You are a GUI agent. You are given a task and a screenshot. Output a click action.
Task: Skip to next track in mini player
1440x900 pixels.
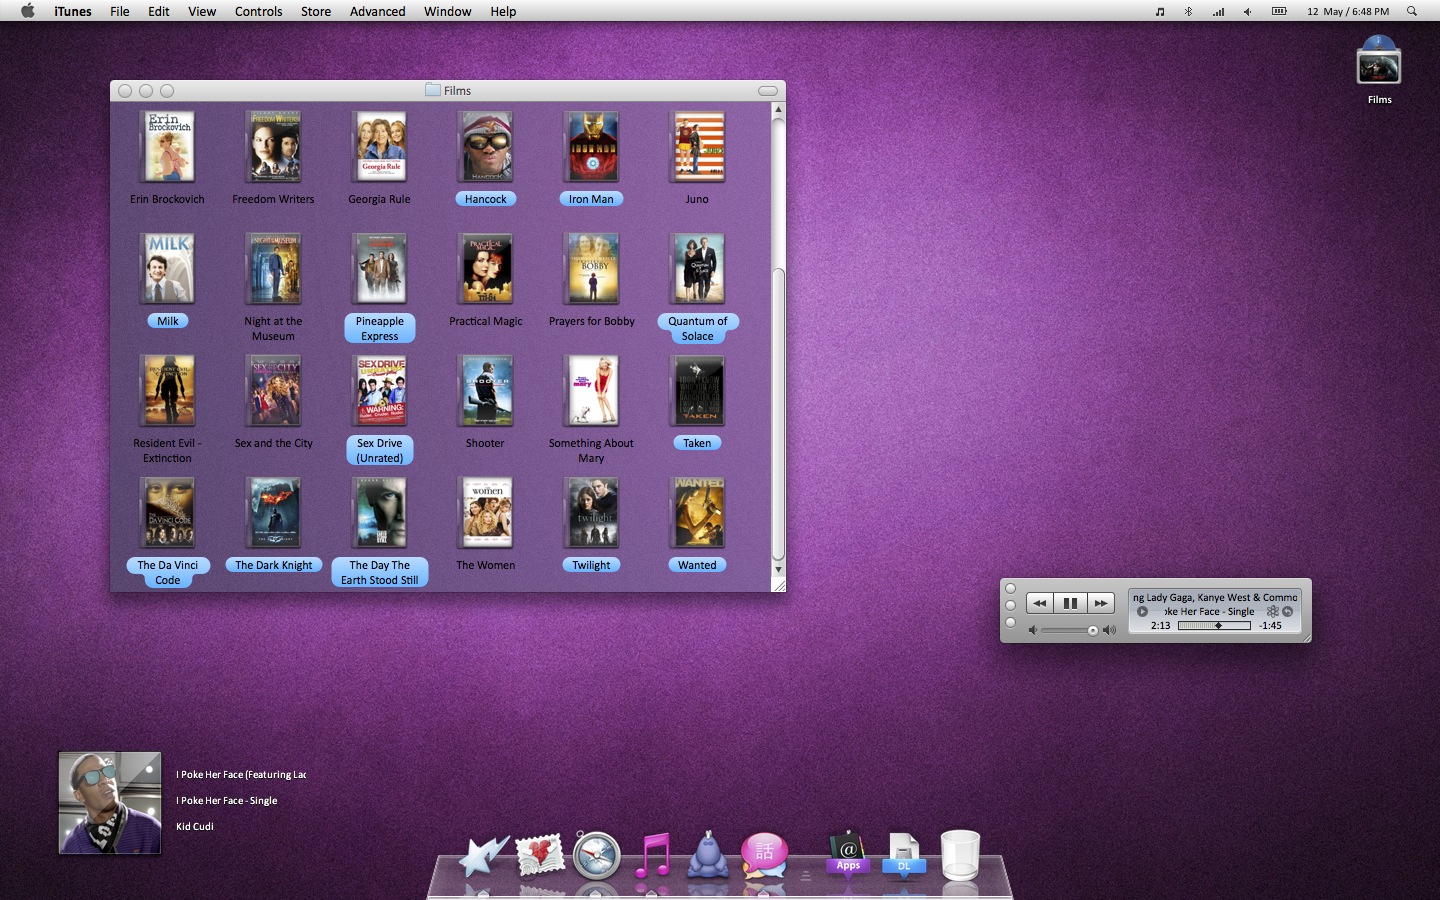(1100, 603)
